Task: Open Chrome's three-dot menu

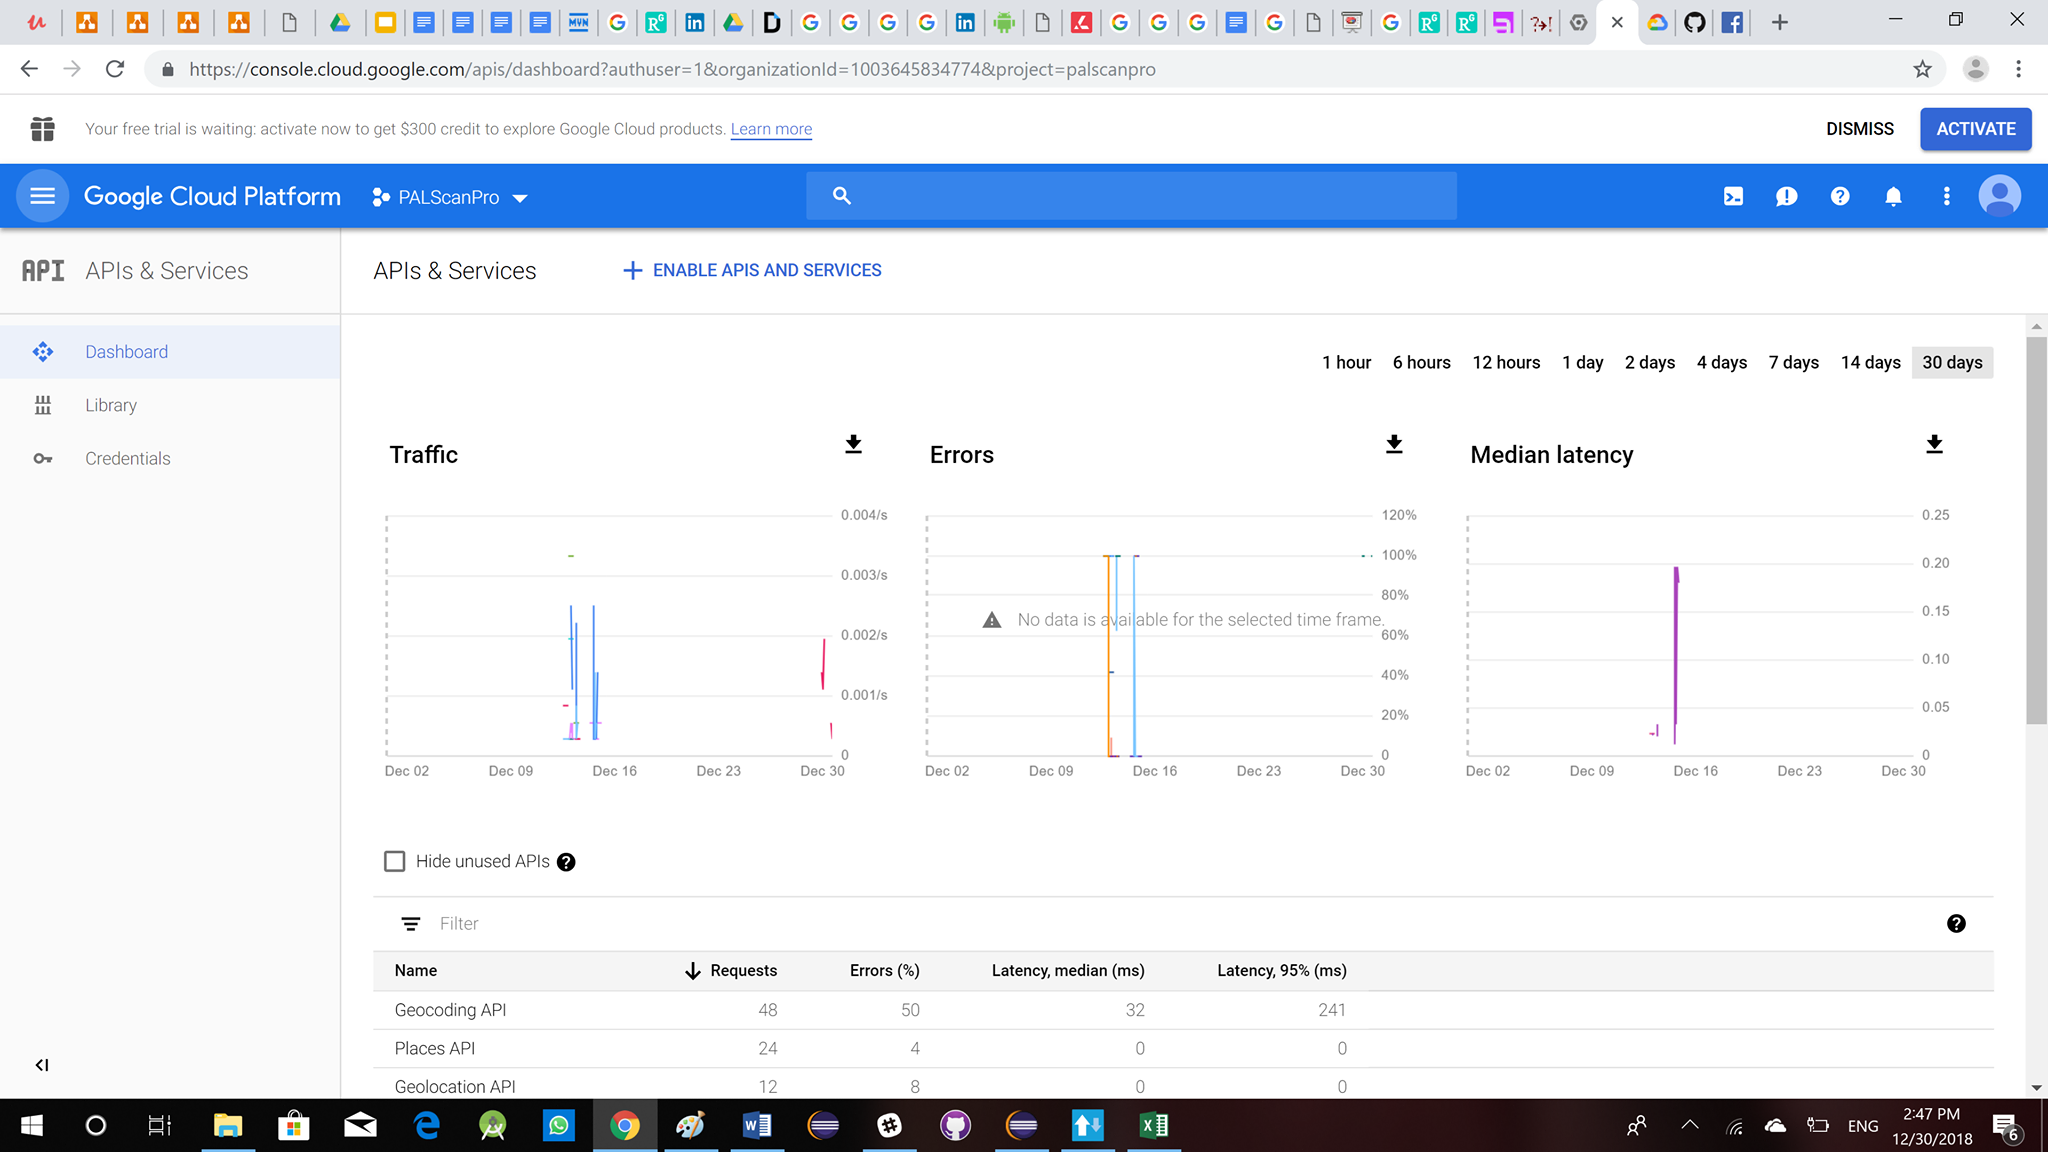Action: coord(2018,69)
